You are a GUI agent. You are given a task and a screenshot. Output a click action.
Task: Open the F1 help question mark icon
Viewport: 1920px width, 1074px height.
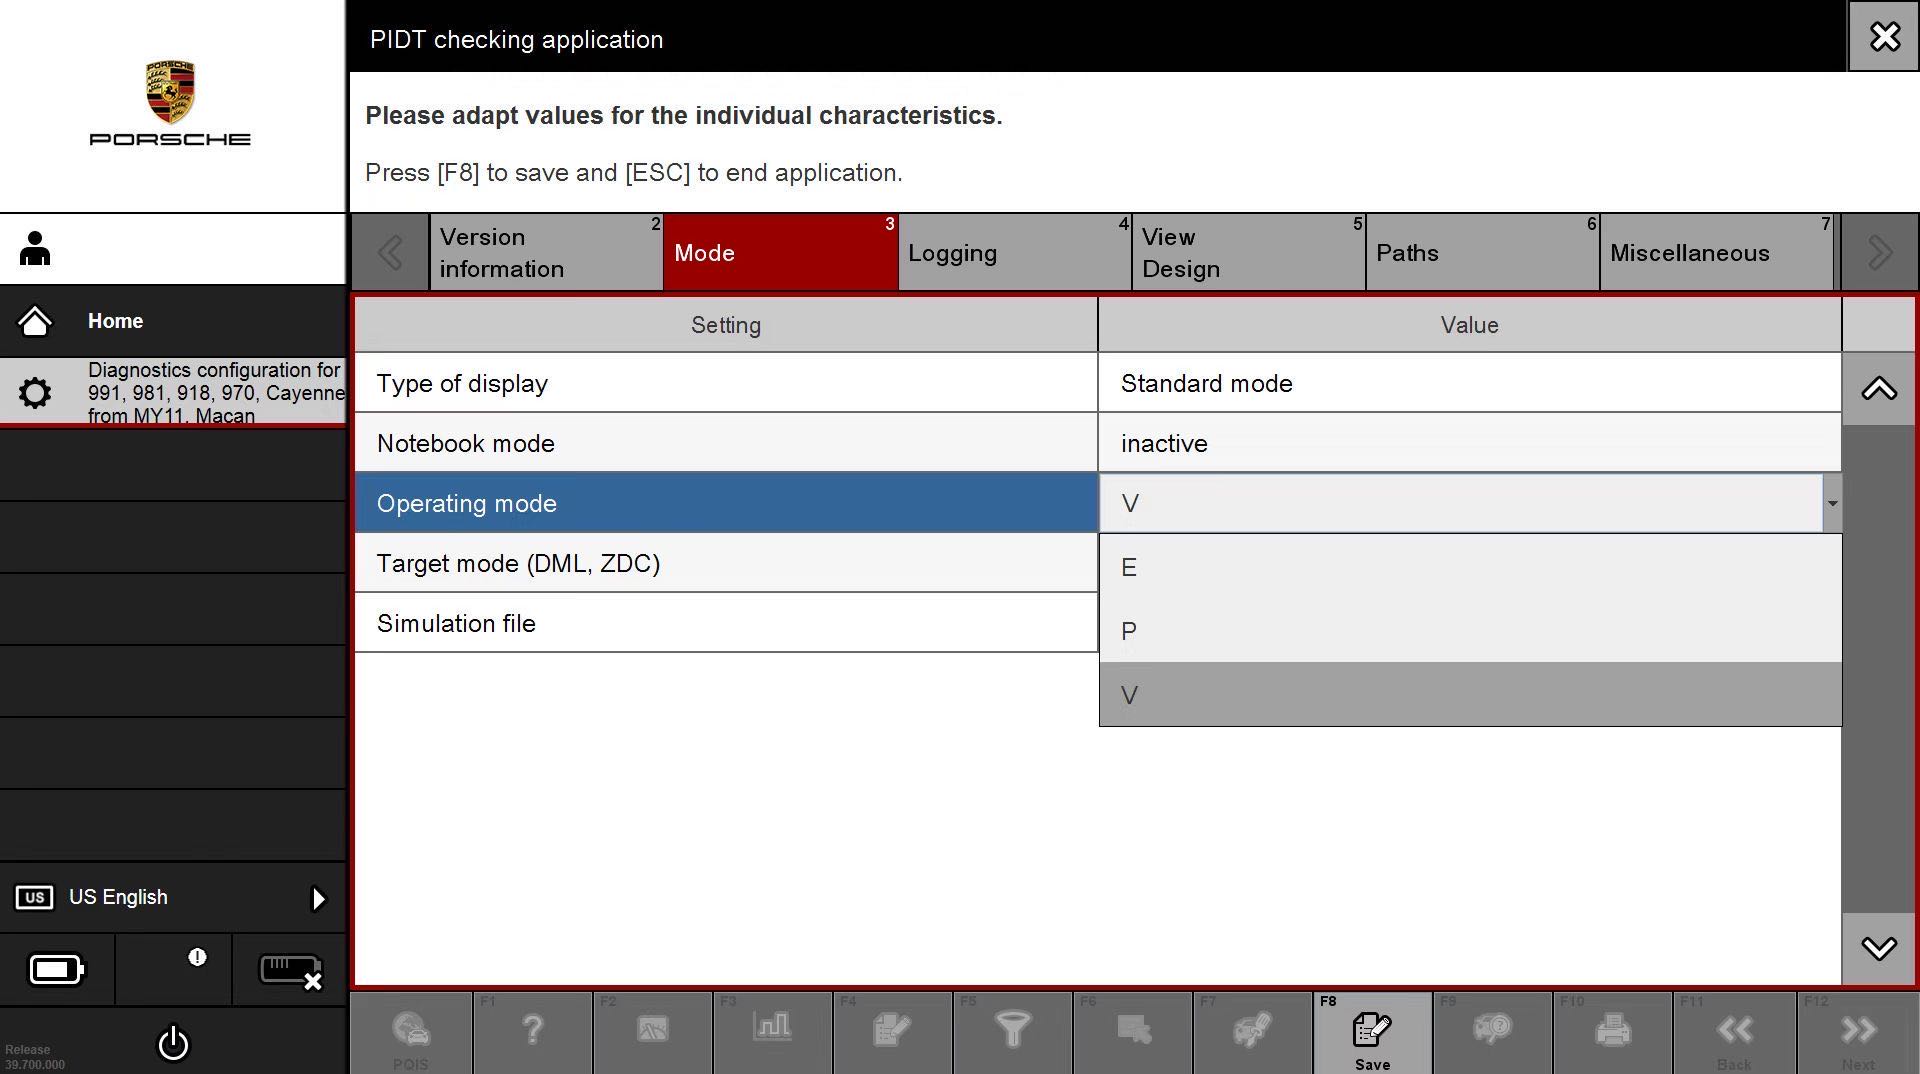tap(532, 1028)
